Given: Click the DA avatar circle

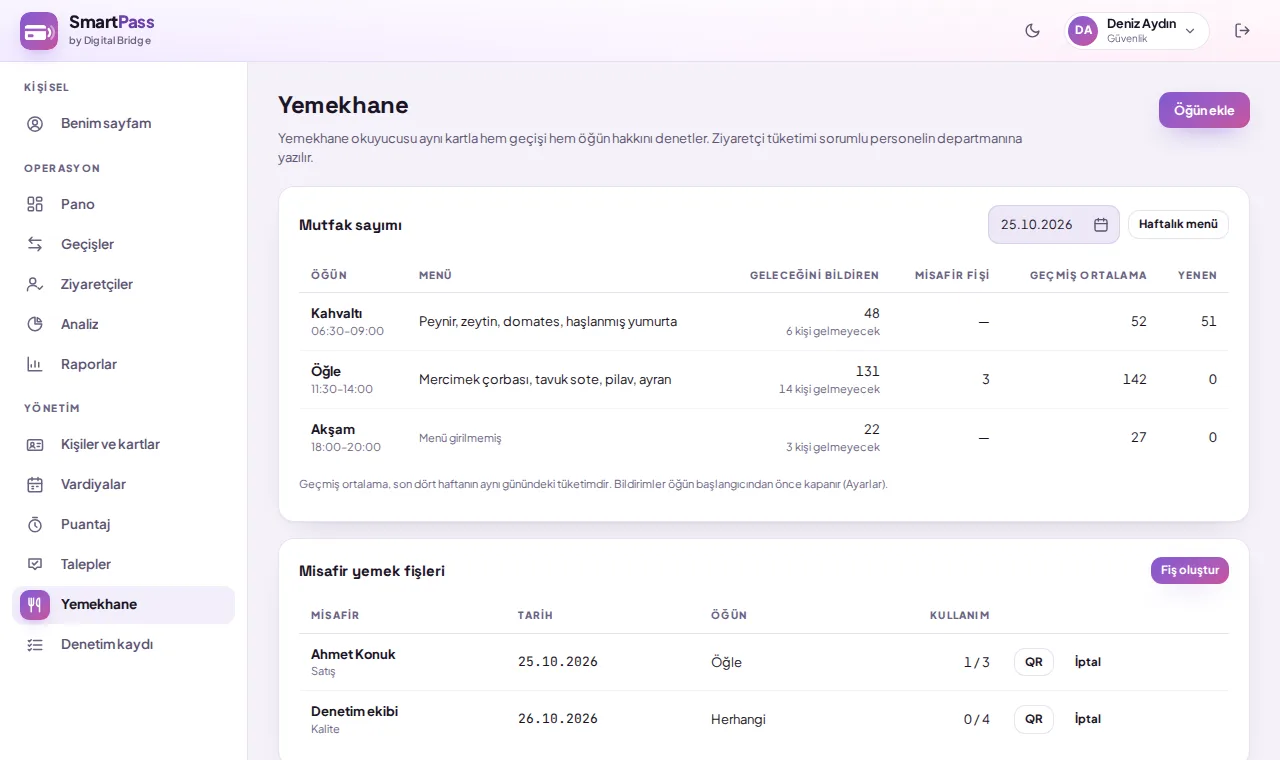Looking at the screenshot, I should [x=1083, y=31].
